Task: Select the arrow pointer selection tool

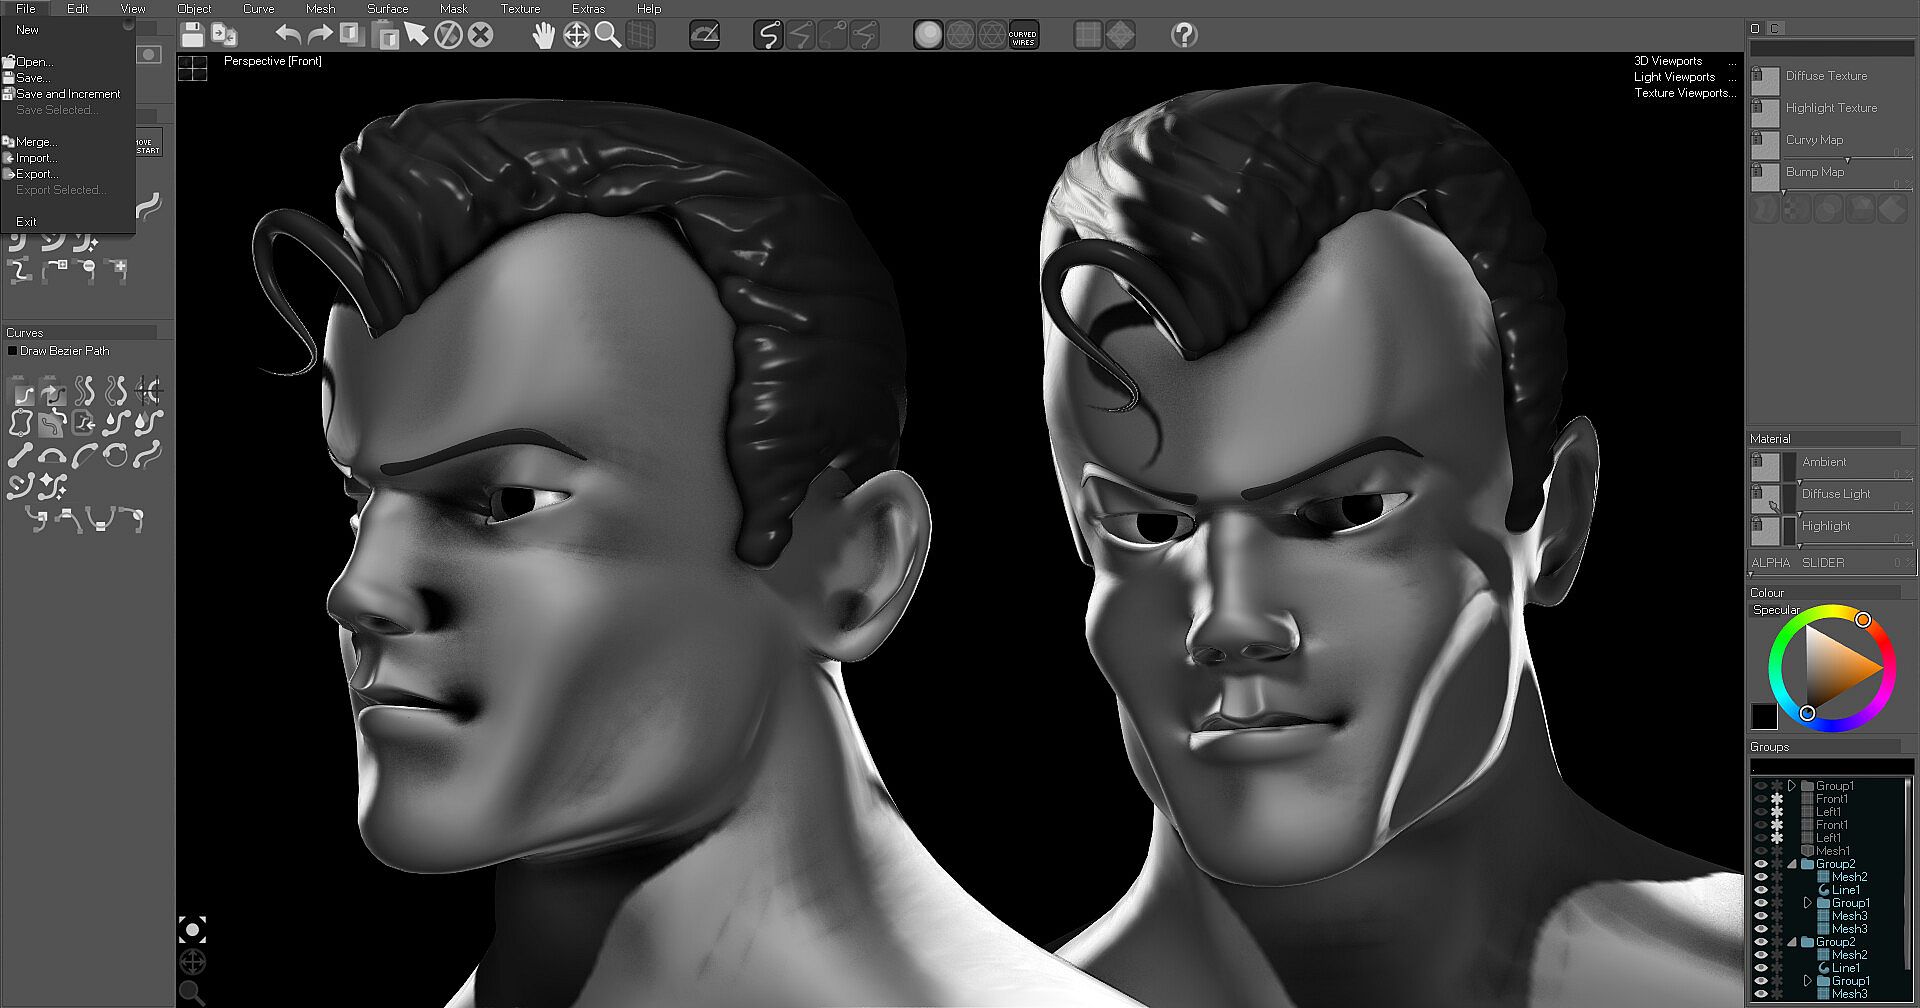Action: point(416,35)
